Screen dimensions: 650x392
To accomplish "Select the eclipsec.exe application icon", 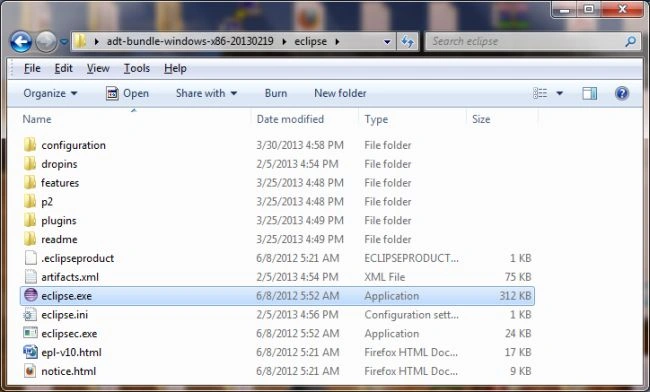I will [x=31, y=333].
